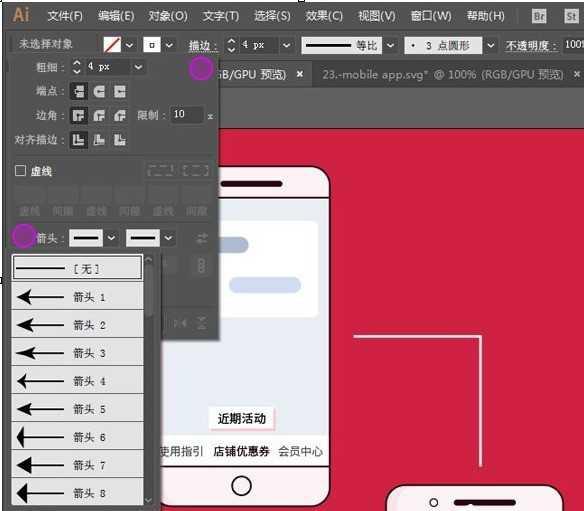Image resolution: width=584 pixels, height=511 pixels.
Task: Launch Adobe Bridge via Br icon
Action: coord(539,16)
